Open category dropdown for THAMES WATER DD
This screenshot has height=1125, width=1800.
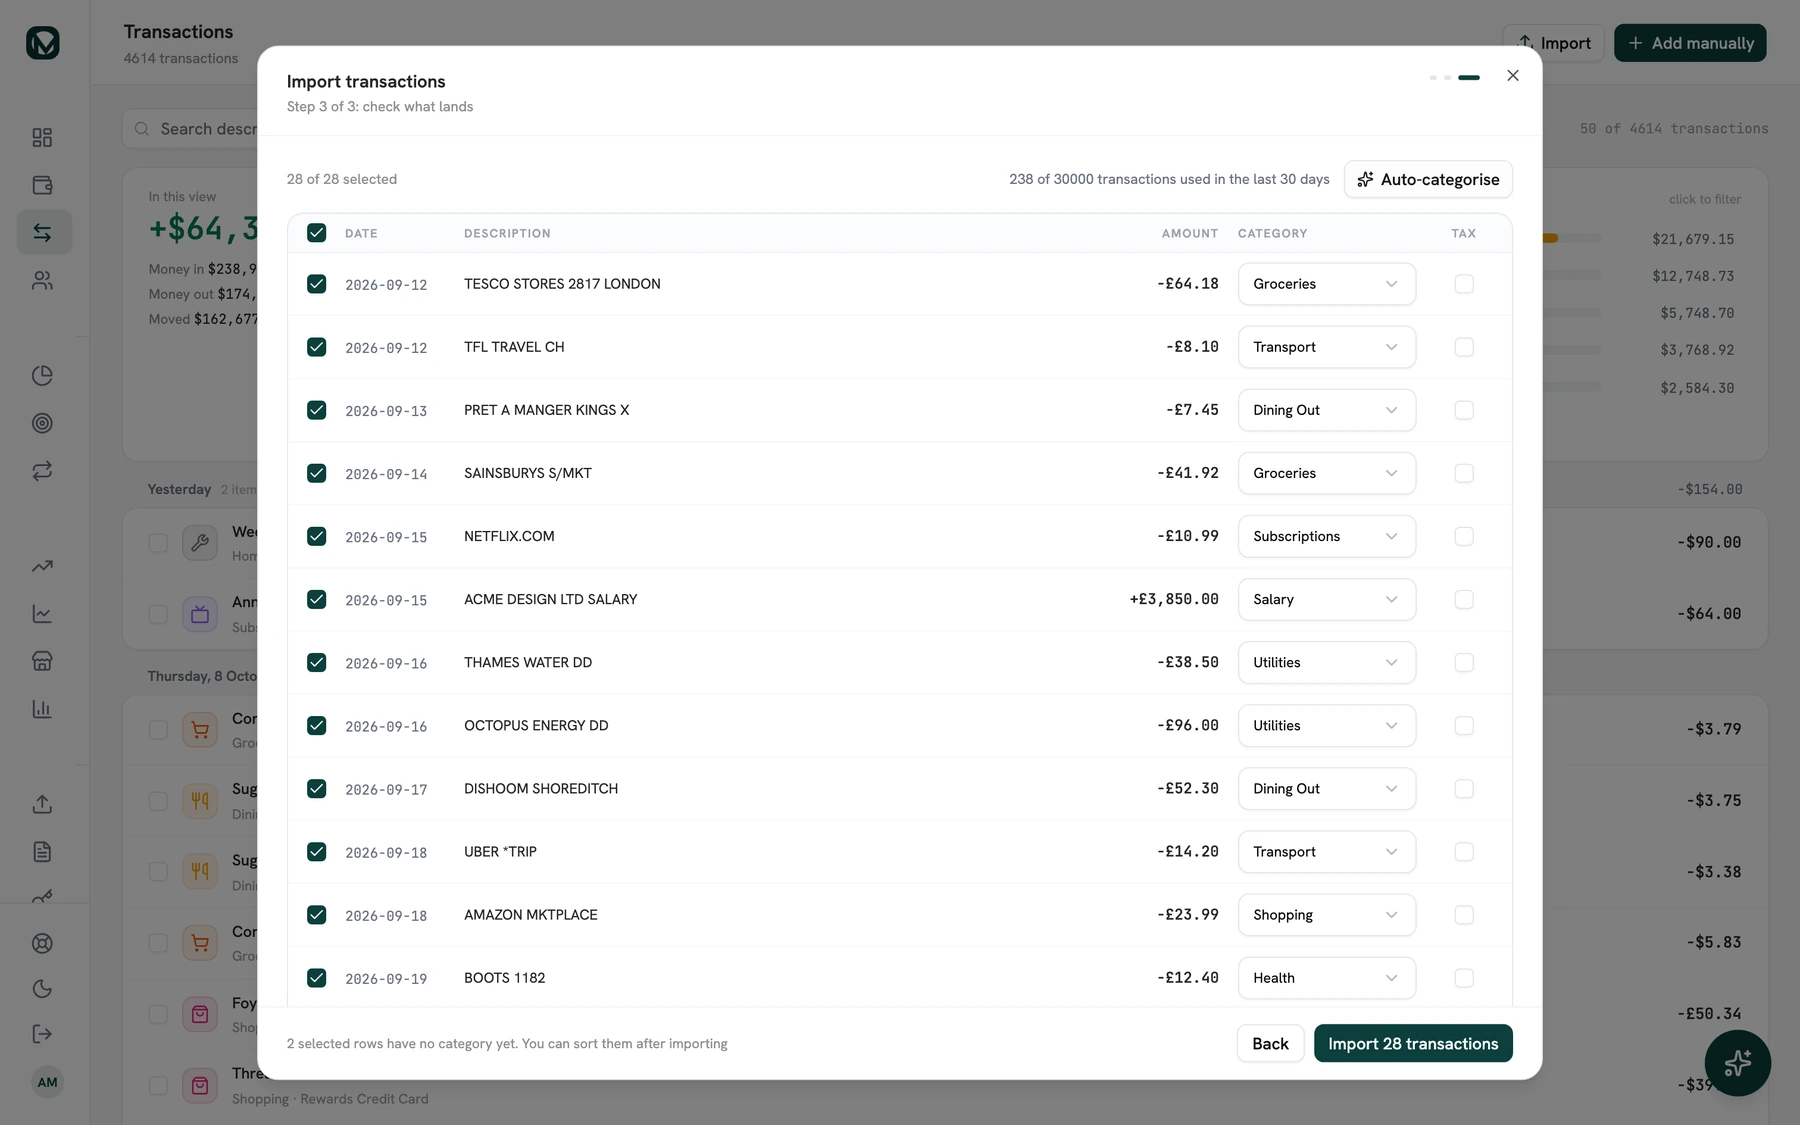1326,662
